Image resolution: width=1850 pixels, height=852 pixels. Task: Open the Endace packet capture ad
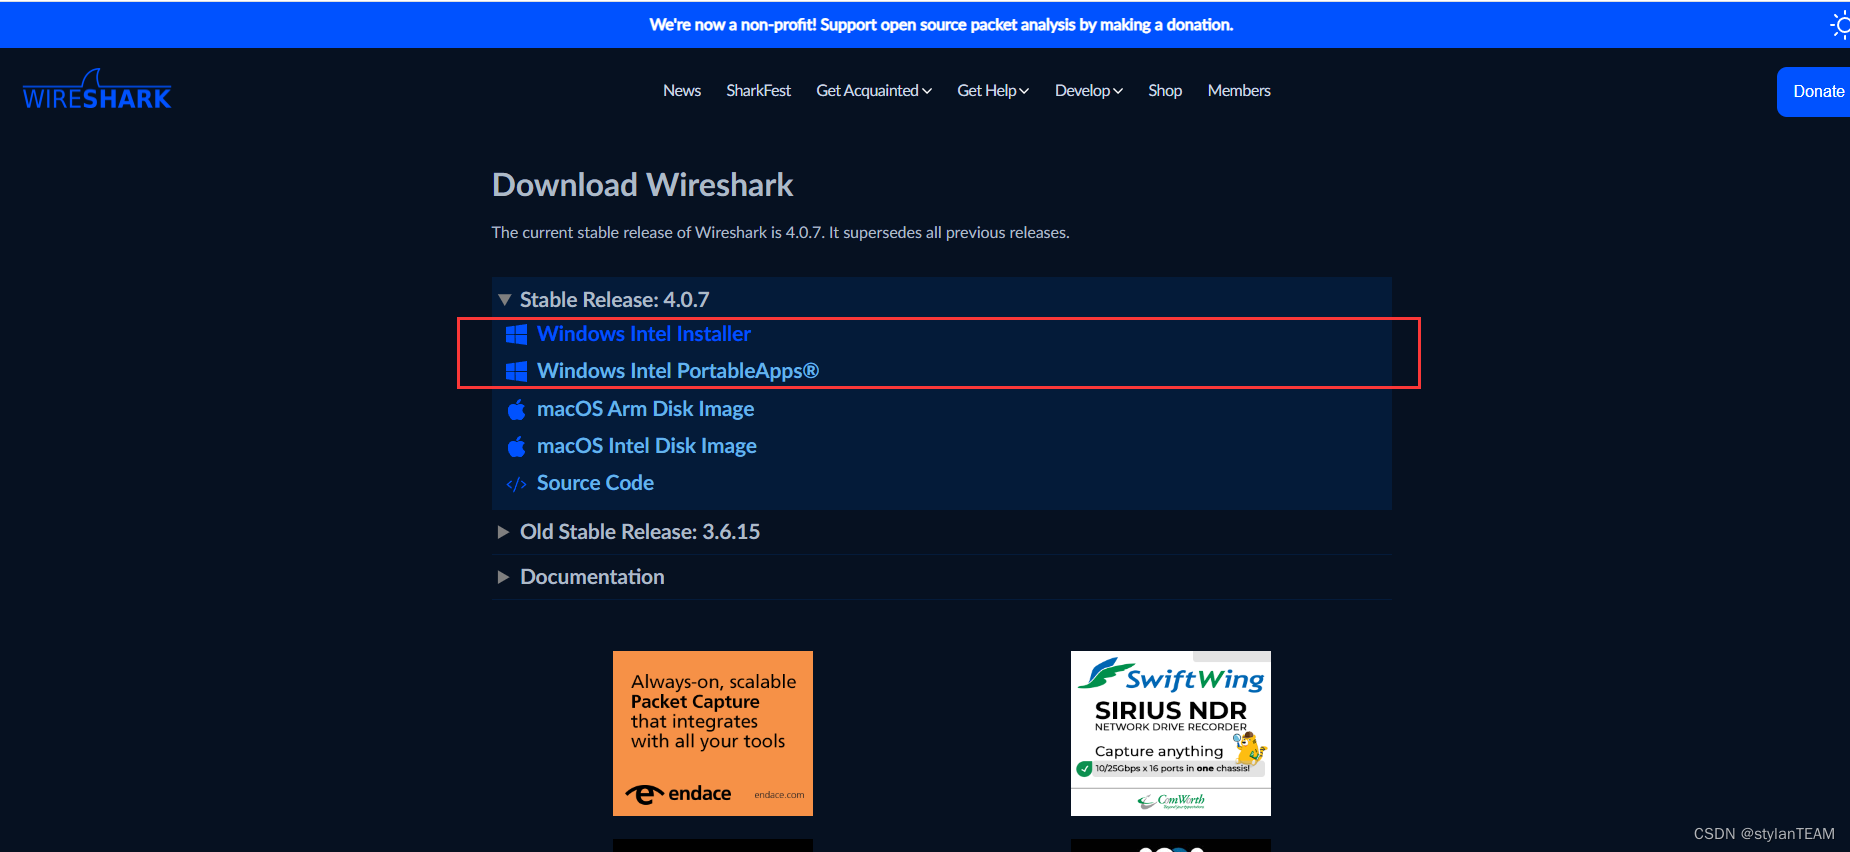click(x=713, y=733)
